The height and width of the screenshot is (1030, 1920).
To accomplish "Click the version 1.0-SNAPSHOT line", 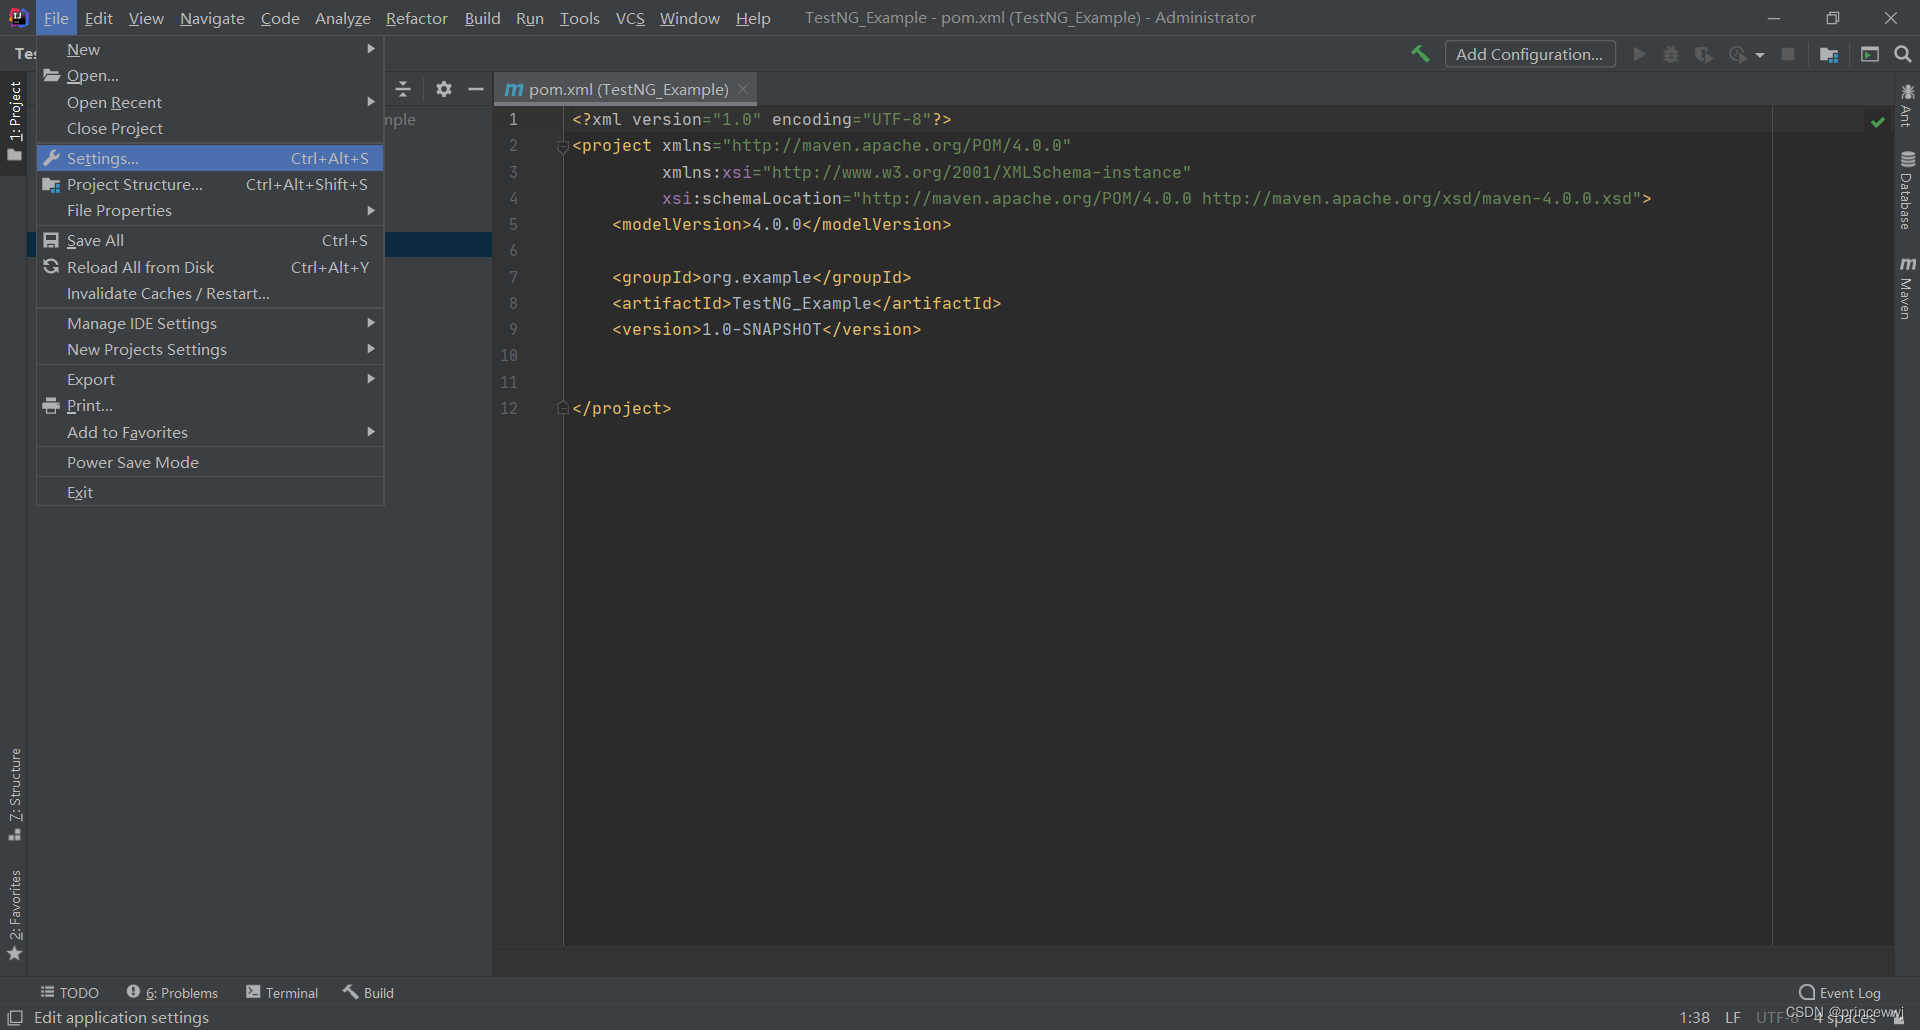I will click(x=766, y=329).
